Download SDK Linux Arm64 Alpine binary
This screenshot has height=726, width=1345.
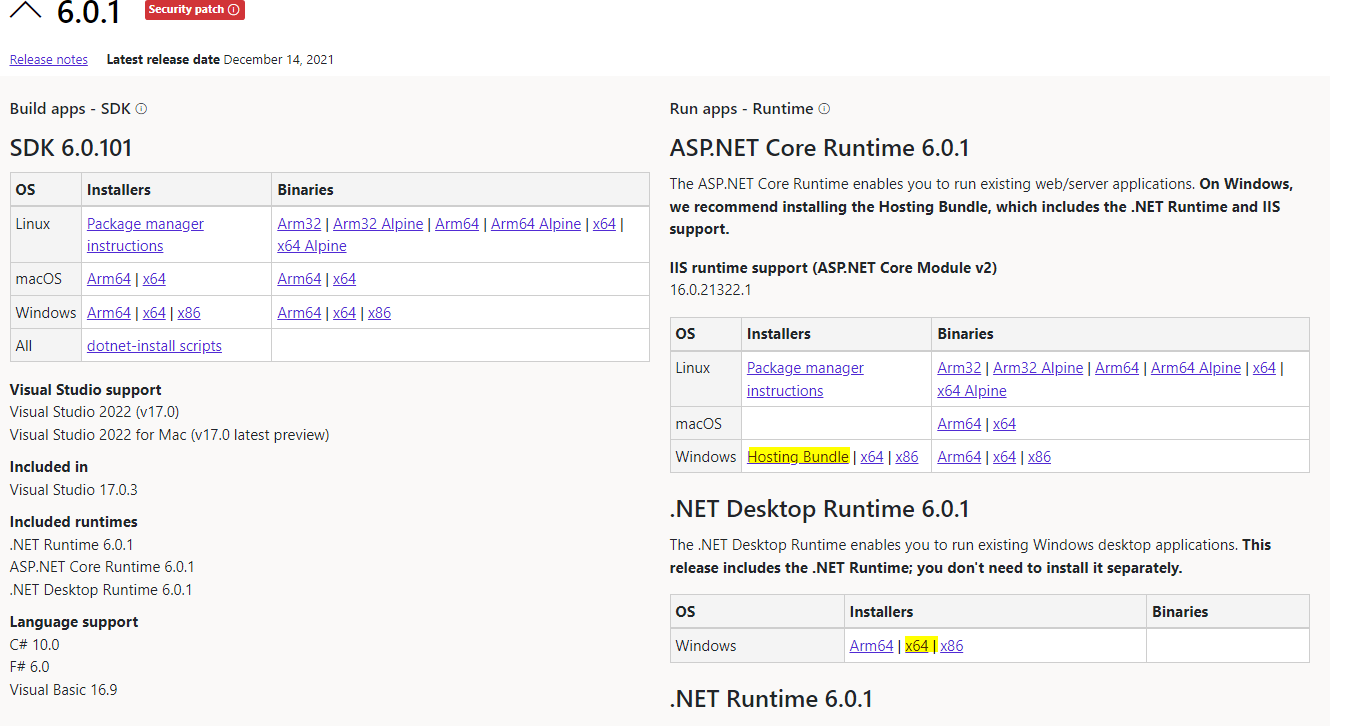(x=536, y=224)
